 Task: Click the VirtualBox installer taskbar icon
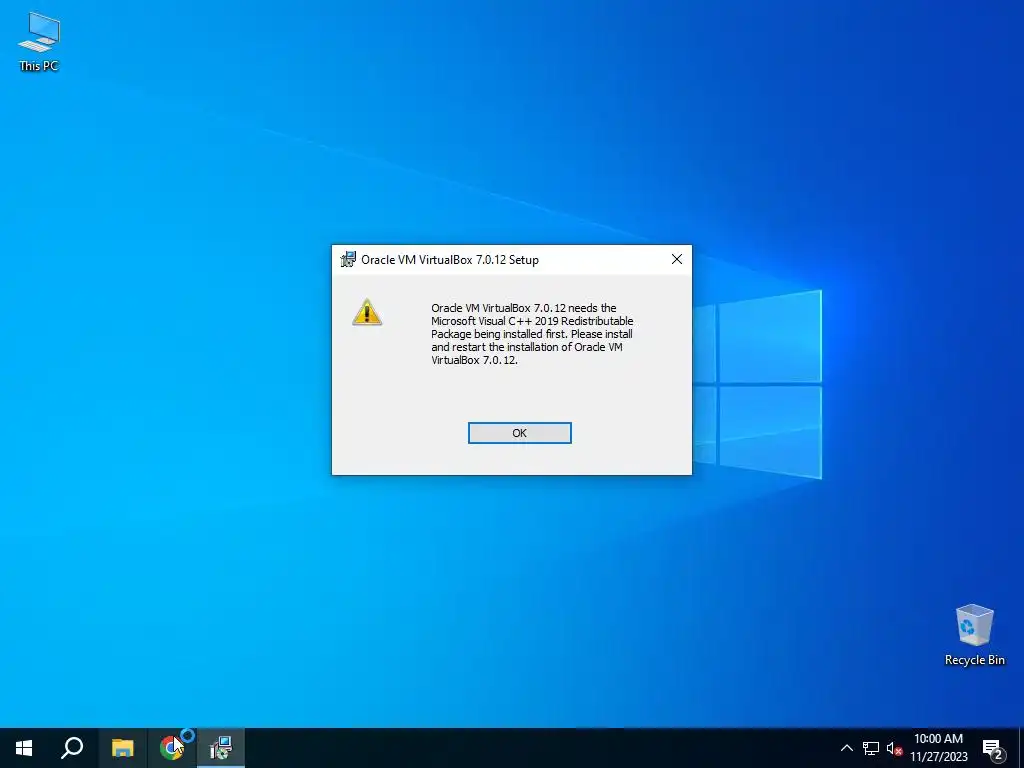(x=221, y=748)
